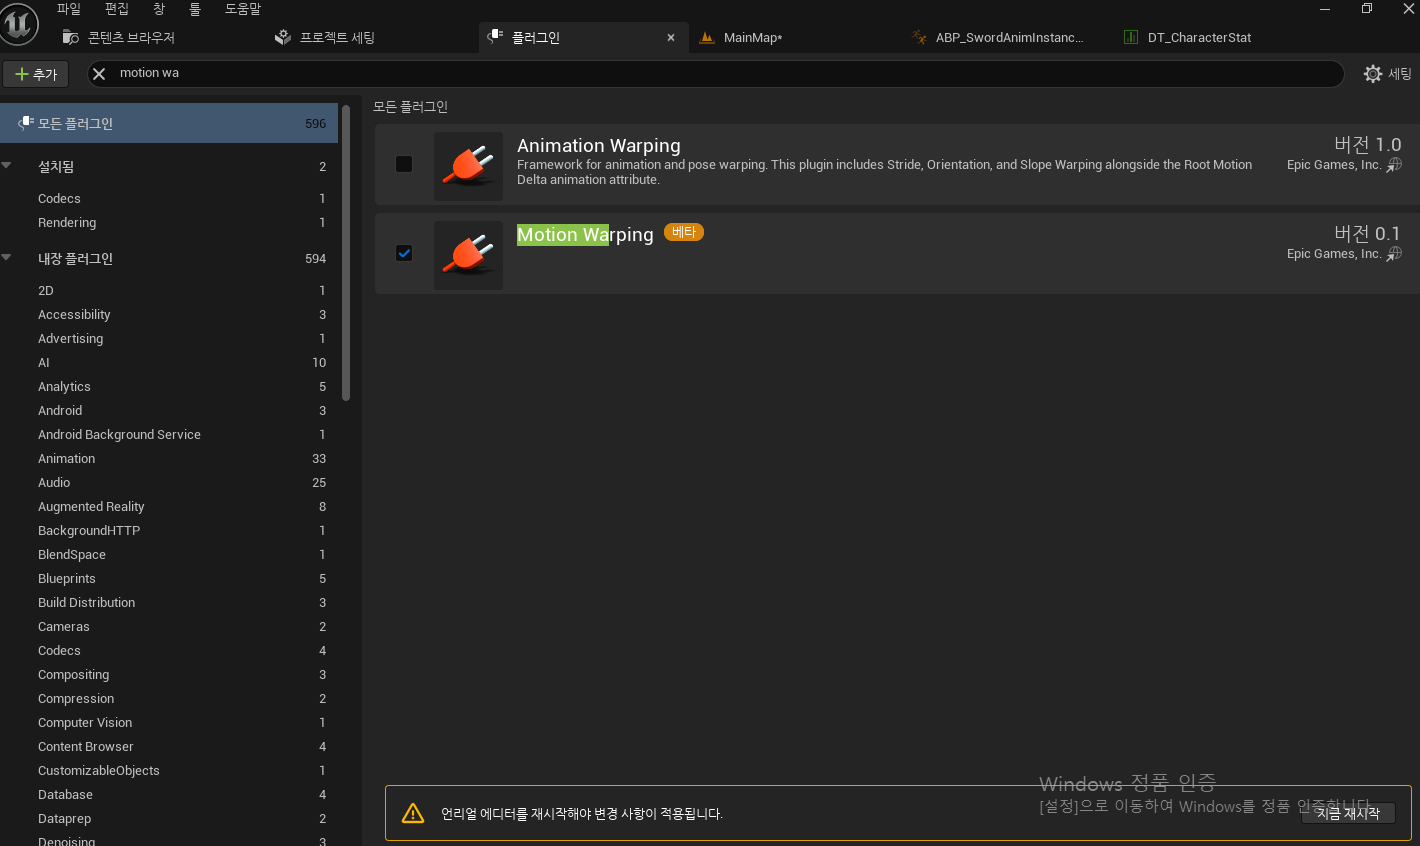Collapse the 내장 플러그인 category

pos(7,258)
